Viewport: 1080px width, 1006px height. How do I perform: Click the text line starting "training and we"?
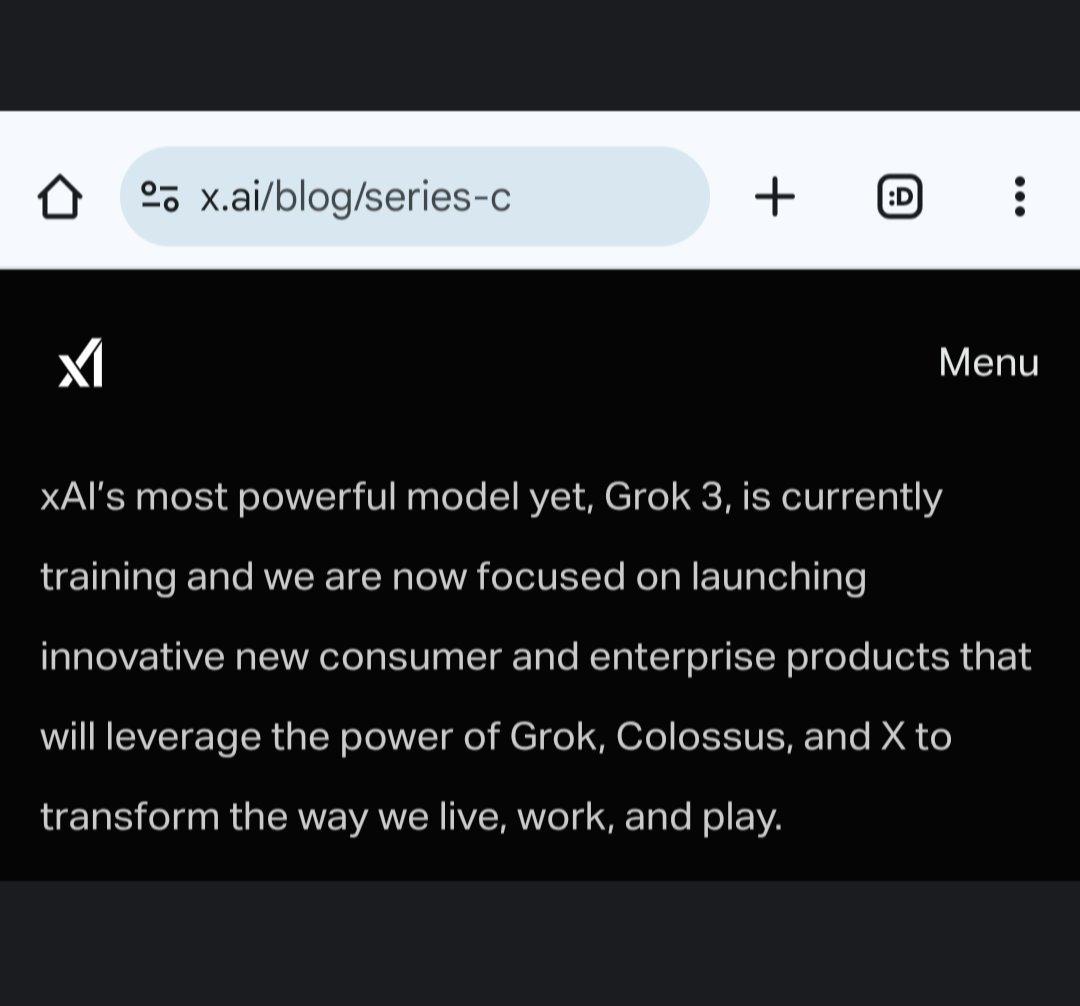tap(453, 577)
